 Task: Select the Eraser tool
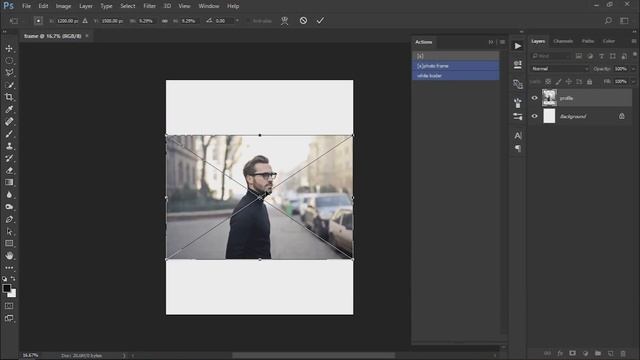tap(9, 170)
